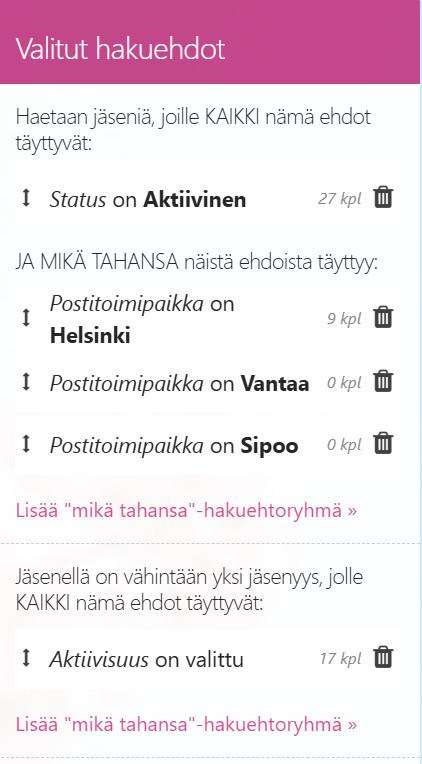The image size is (422, 764).
Task: Click the 27 kpl result count
Action: point(340,199)
